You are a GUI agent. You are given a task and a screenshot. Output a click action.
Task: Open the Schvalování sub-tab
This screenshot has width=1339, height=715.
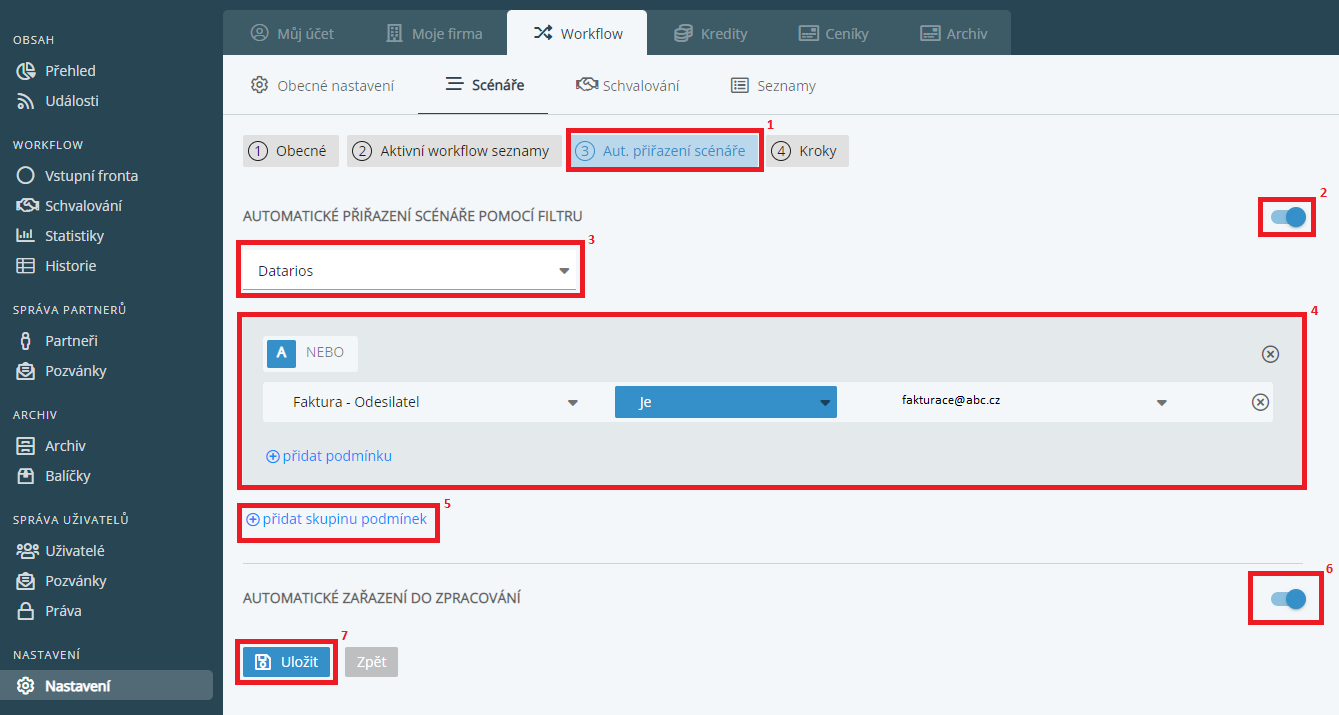pos(628,86)
